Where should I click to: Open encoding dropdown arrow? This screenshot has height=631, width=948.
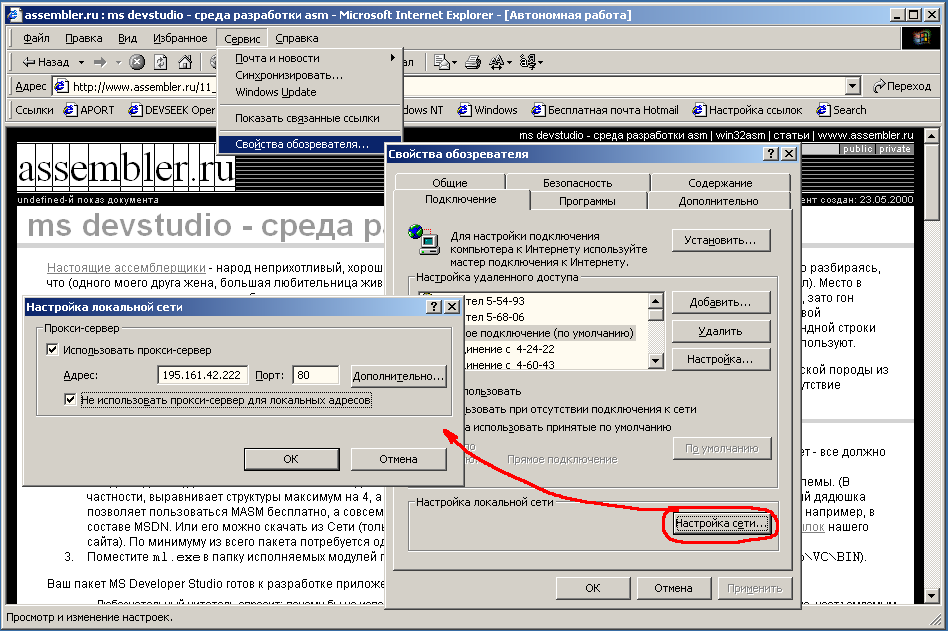541,62
